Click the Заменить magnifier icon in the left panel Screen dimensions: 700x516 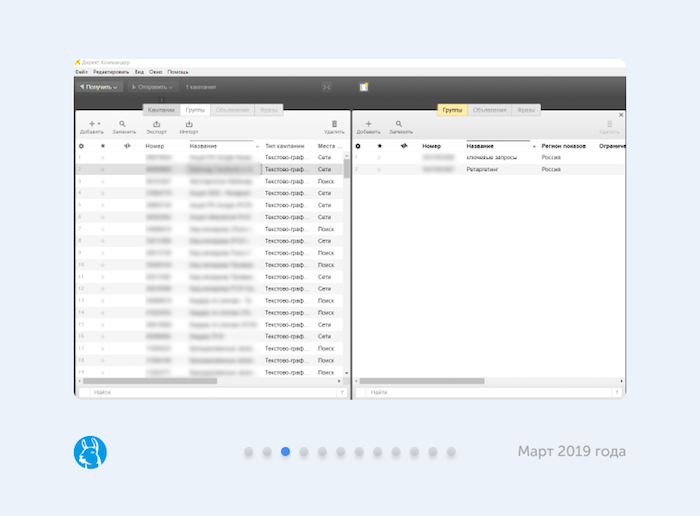(x=122, y=124)
